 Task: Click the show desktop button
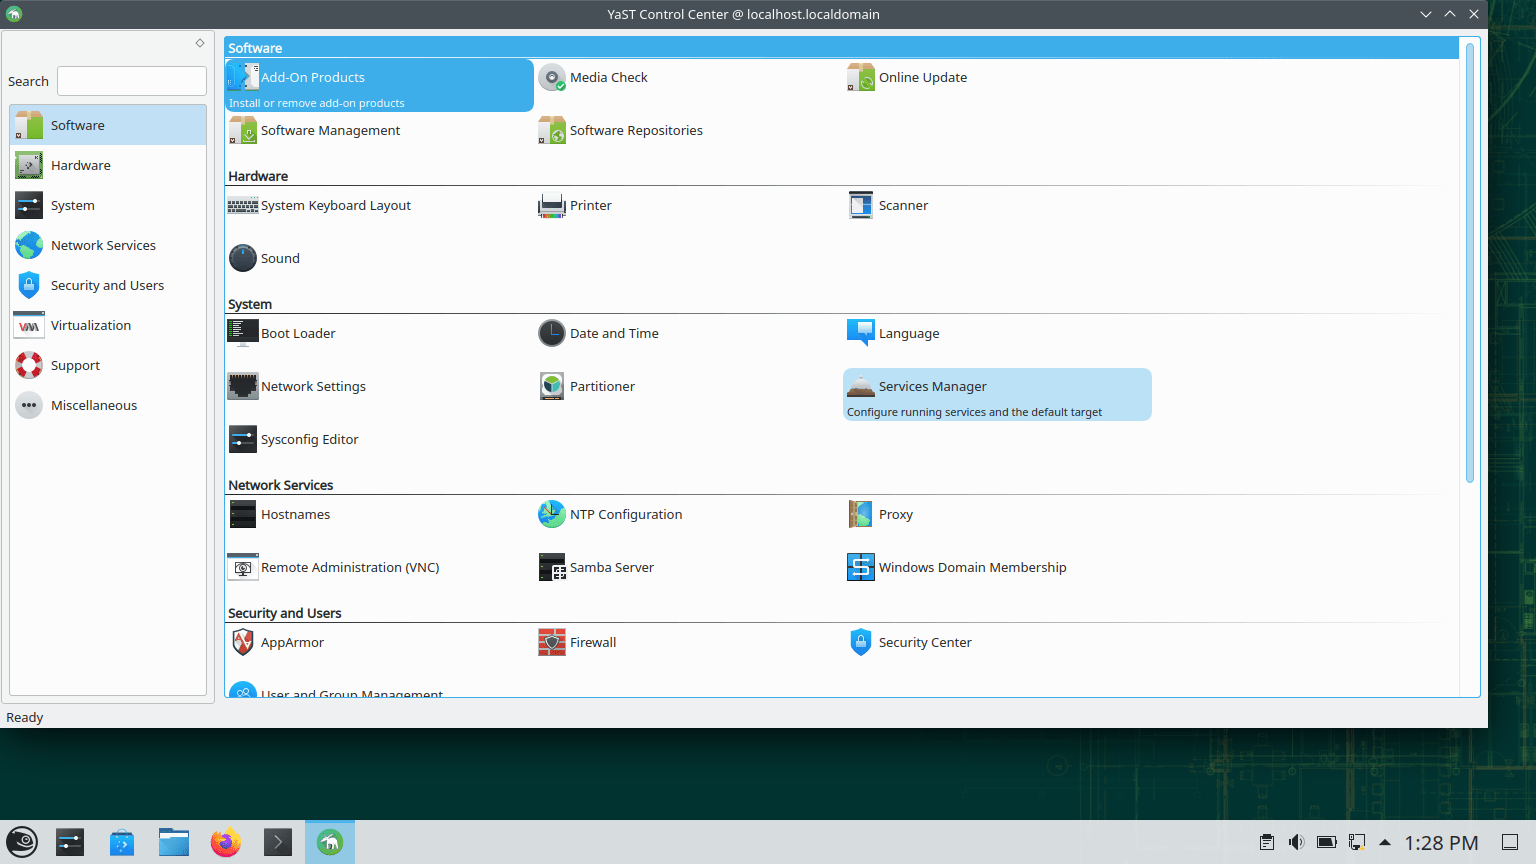click(1511, 842)
